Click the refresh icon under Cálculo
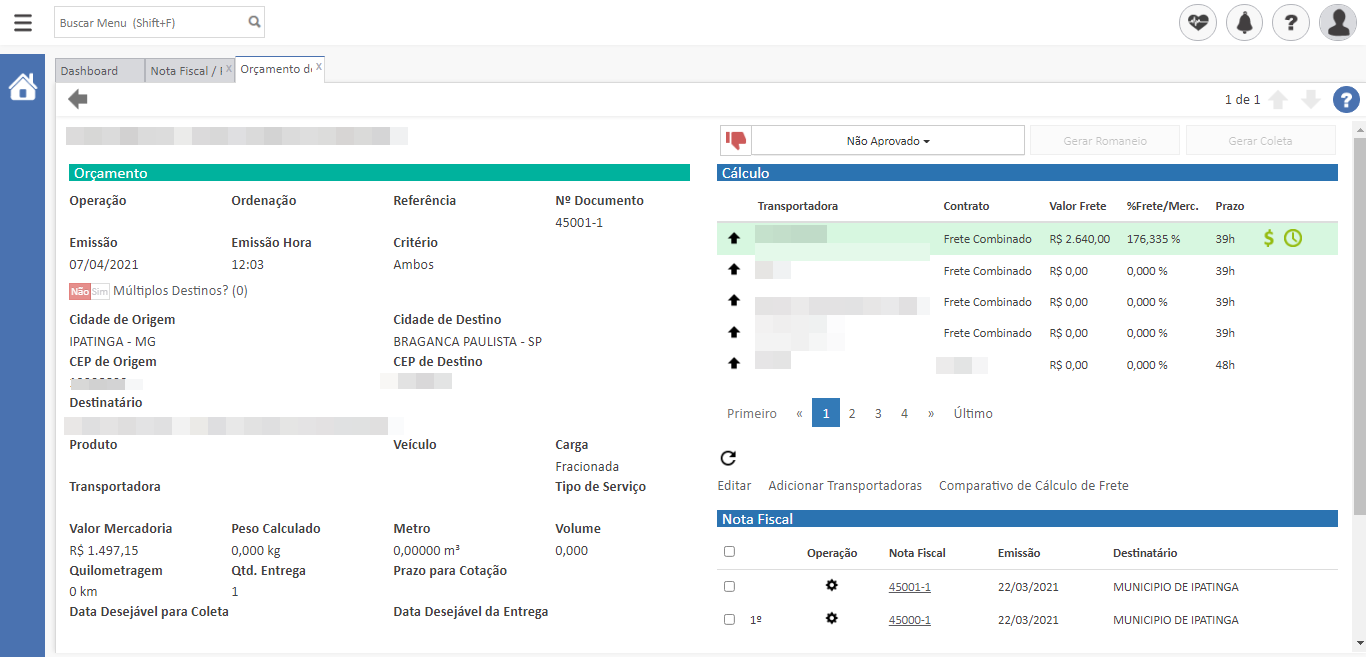This screenshot has width=1366, height=657. 728,458
